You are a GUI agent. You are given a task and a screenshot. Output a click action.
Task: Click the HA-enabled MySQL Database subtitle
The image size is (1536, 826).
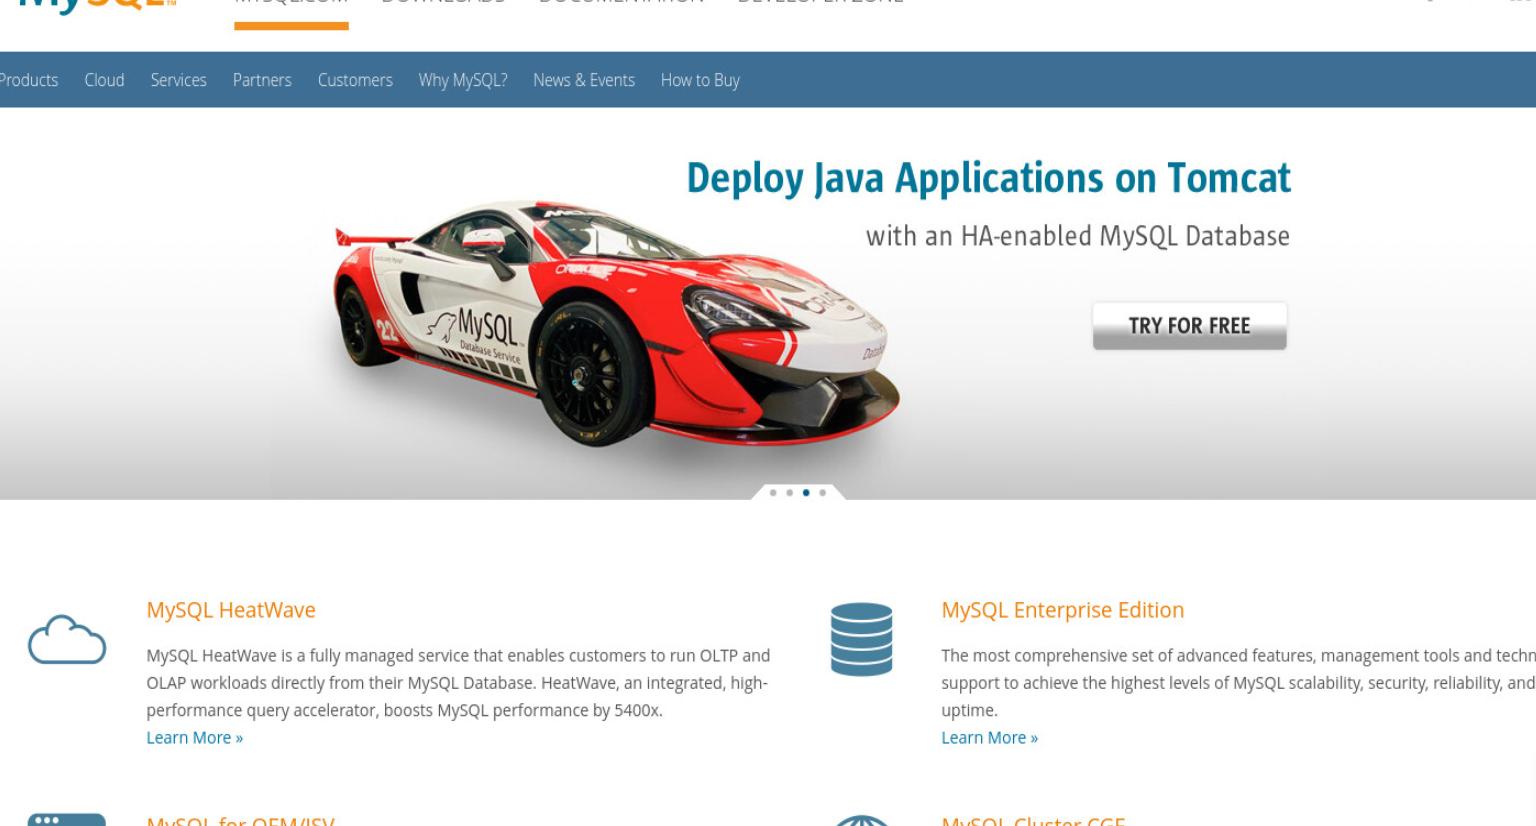click(x=1077, y=236)
